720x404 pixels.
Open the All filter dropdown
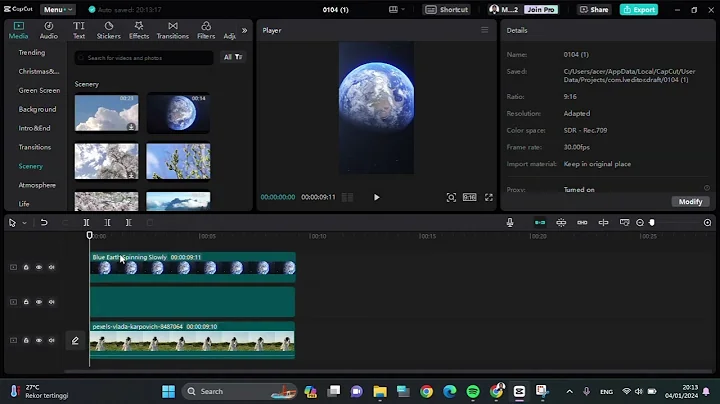click(x=233, y=57)
